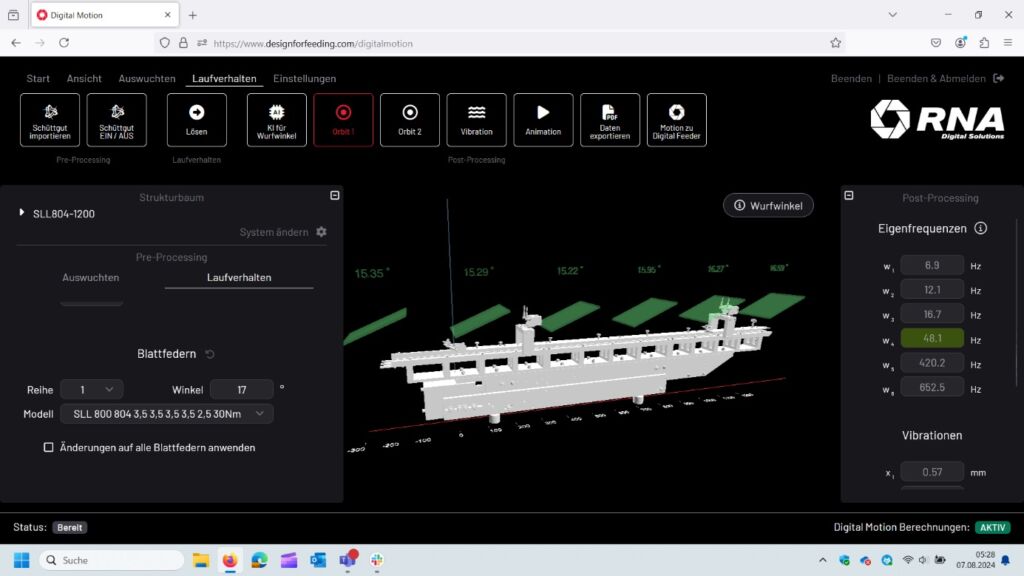
Task: Click the Schüttgut importieren icon button
Action: click(x=50, y=120)
